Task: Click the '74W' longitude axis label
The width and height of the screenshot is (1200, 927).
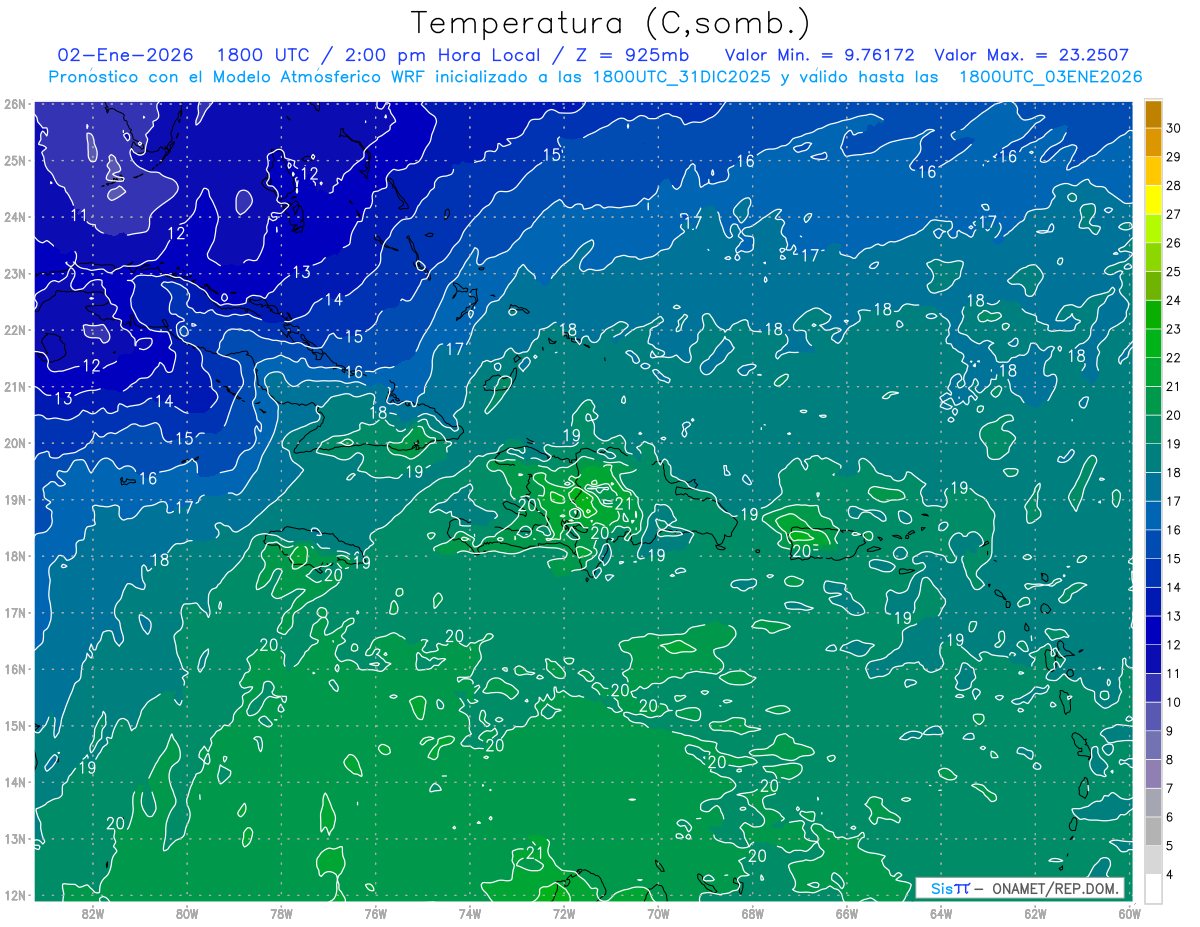Action: click(469, 912)
